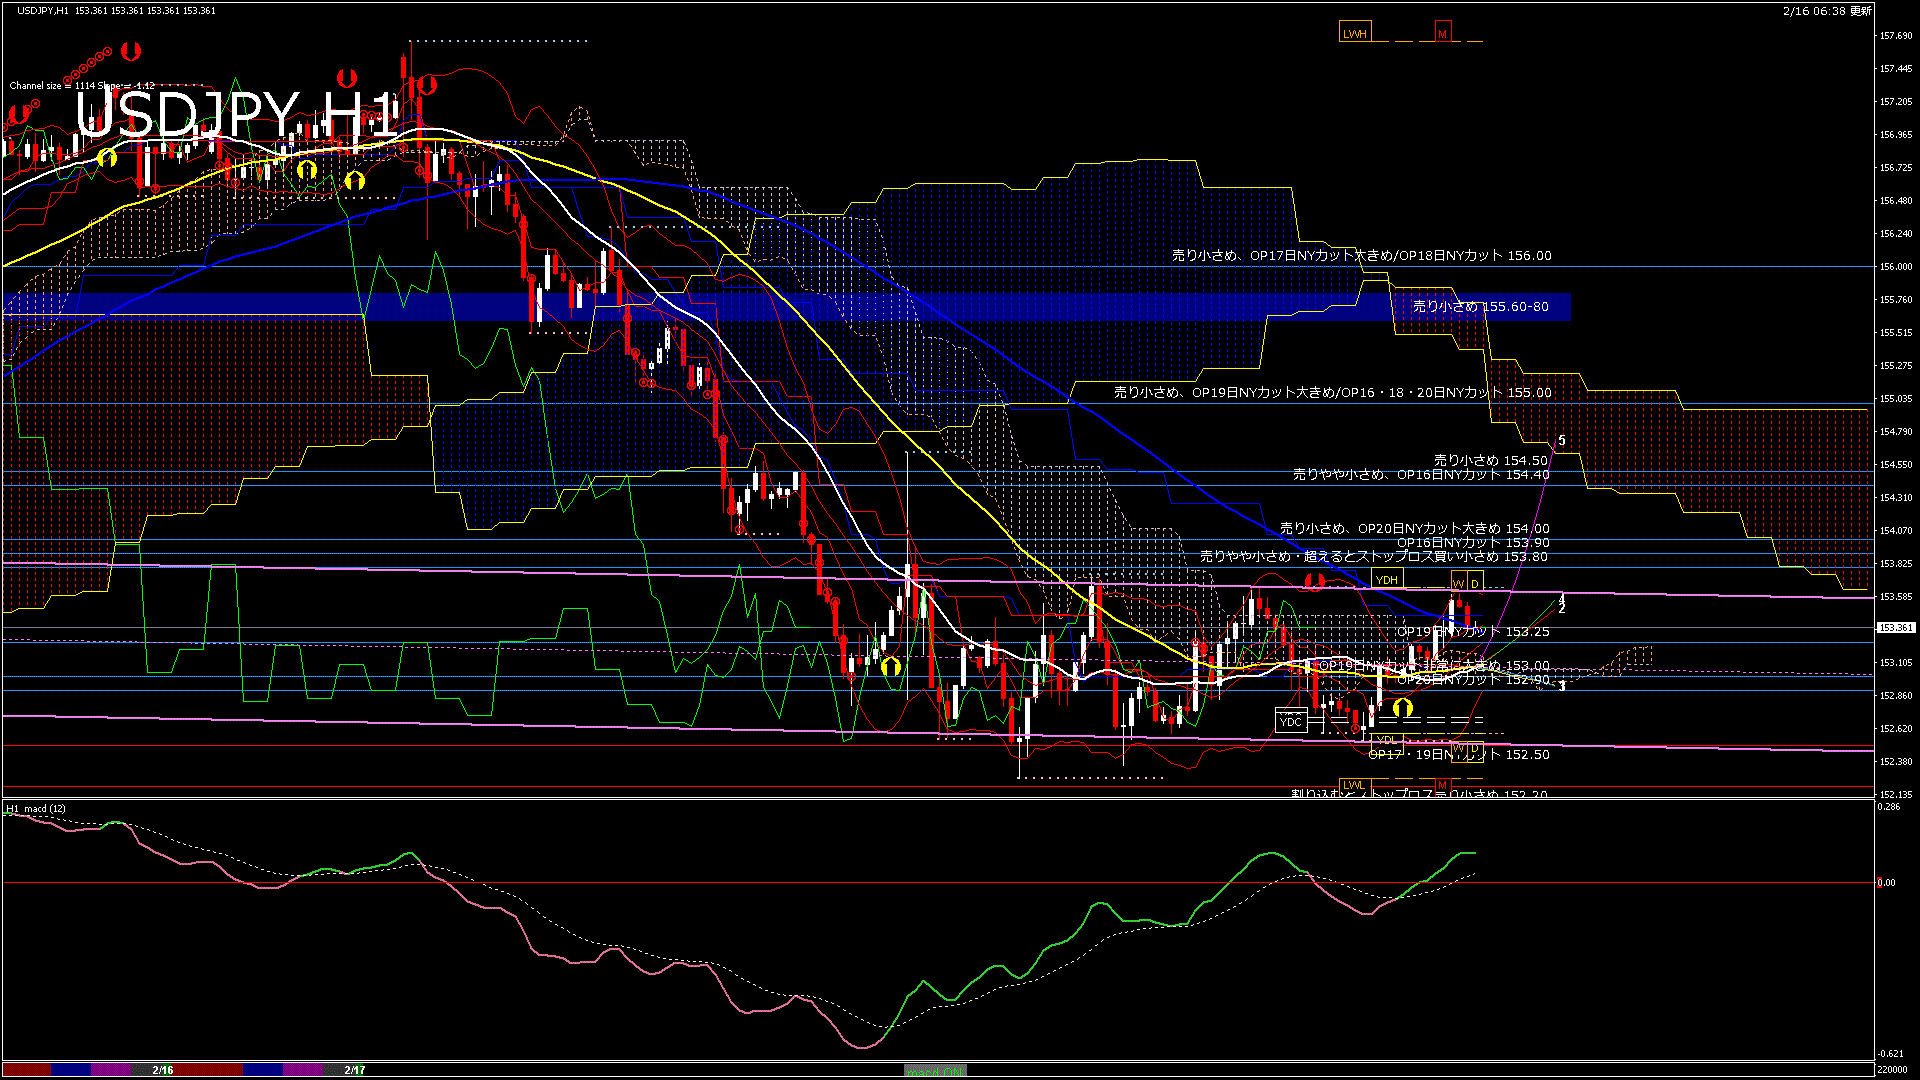Viewport: 1920px width, 1080px height.
Task: Select the 売り小さめ 155.60-80 zone label
Action: [x=1480, y=307]
